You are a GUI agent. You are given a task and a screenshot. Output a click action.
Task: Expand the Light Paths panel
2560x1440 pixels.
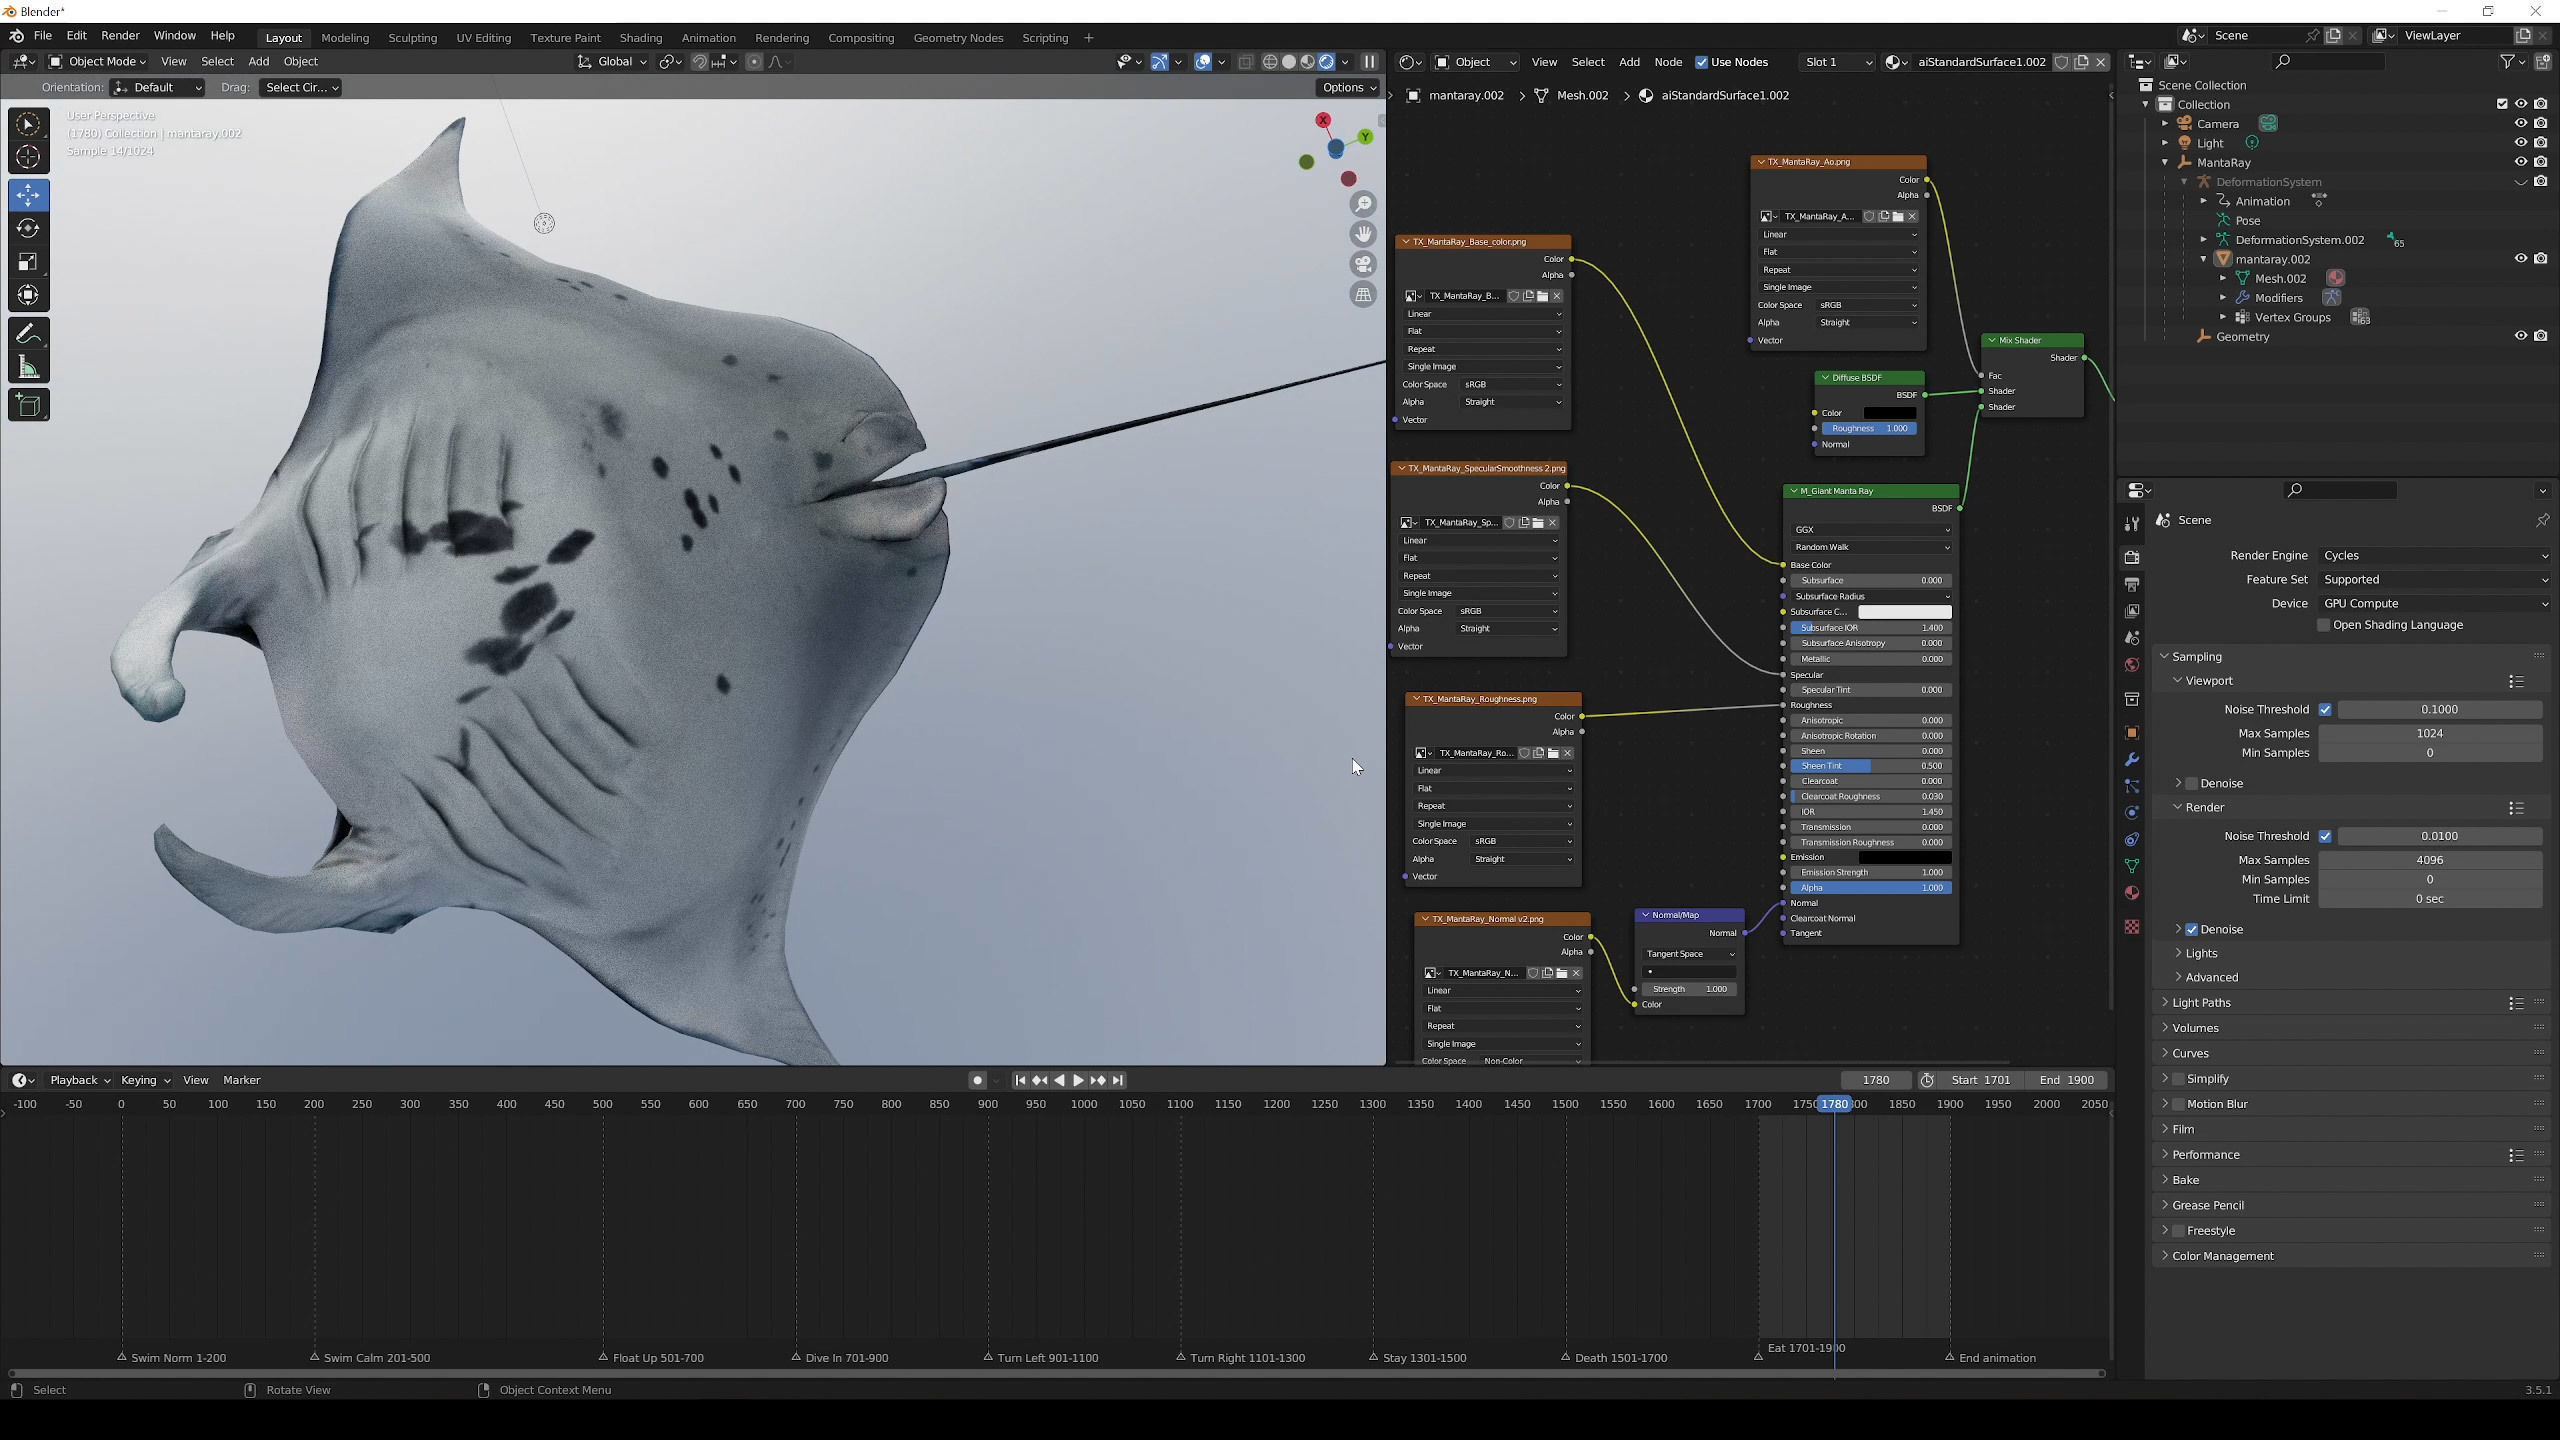click(x=2201, y=1003)
